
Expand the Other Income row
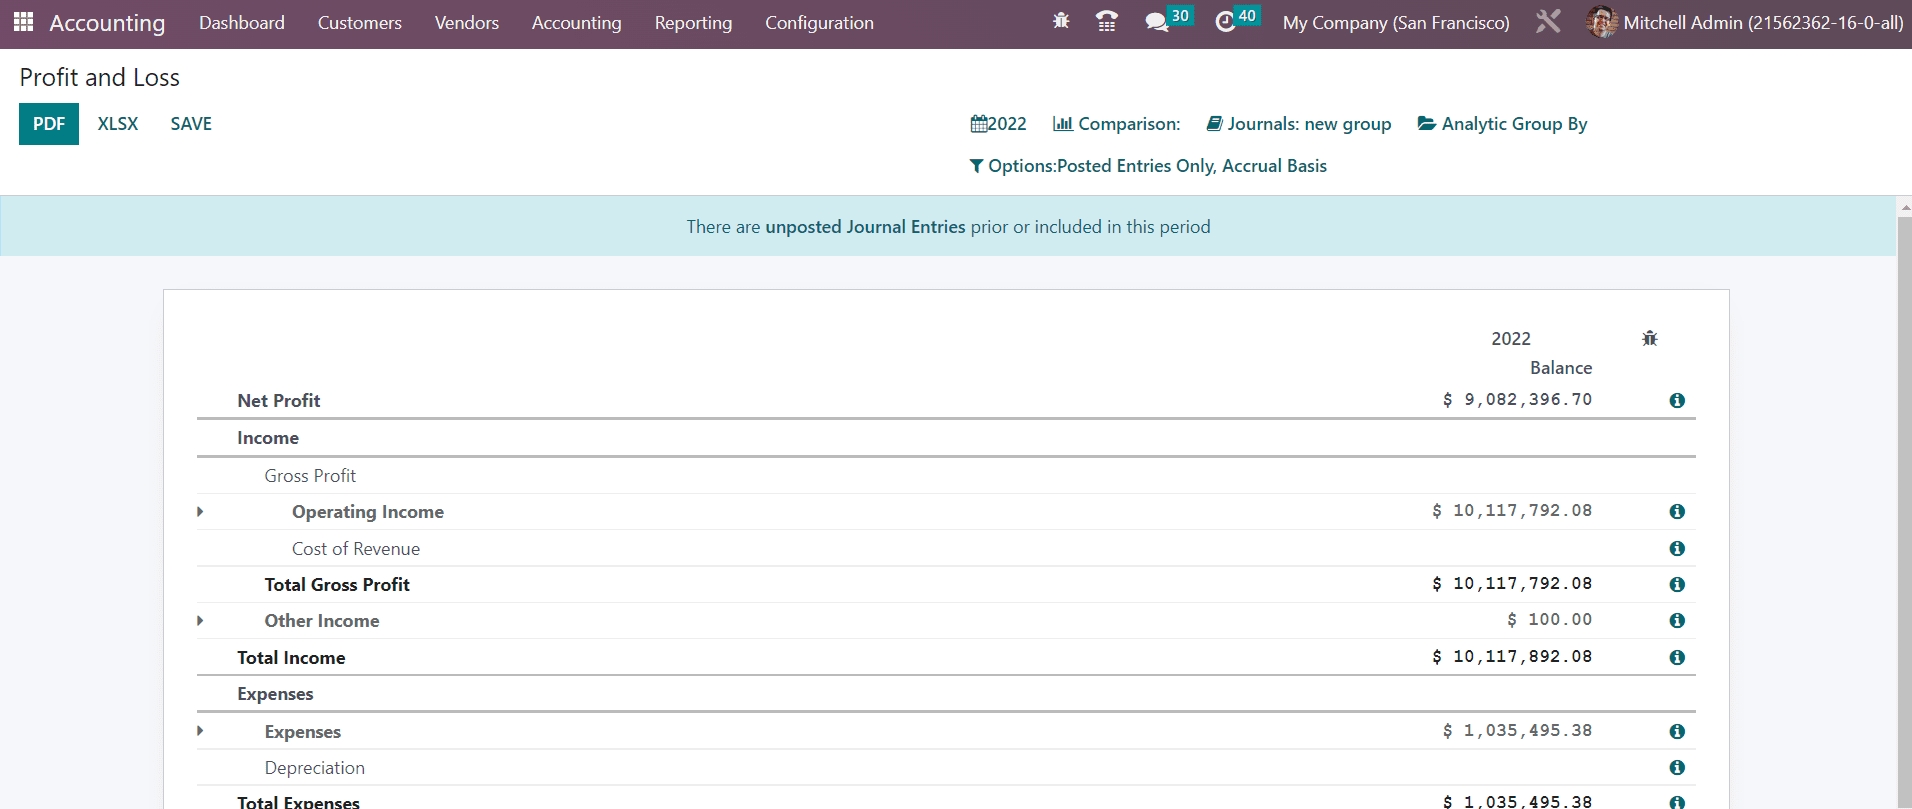[200, 621]
